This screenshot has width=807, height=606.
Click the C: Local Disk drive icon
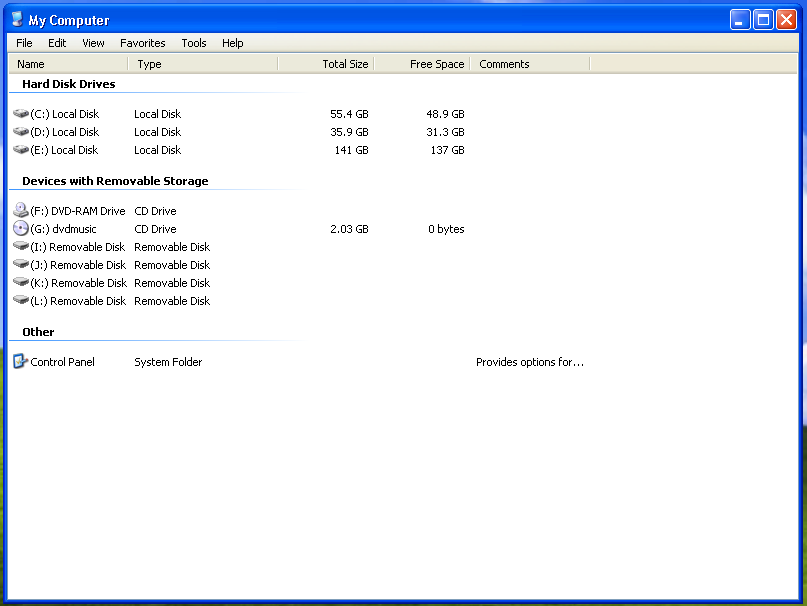(x=21, y=113)
